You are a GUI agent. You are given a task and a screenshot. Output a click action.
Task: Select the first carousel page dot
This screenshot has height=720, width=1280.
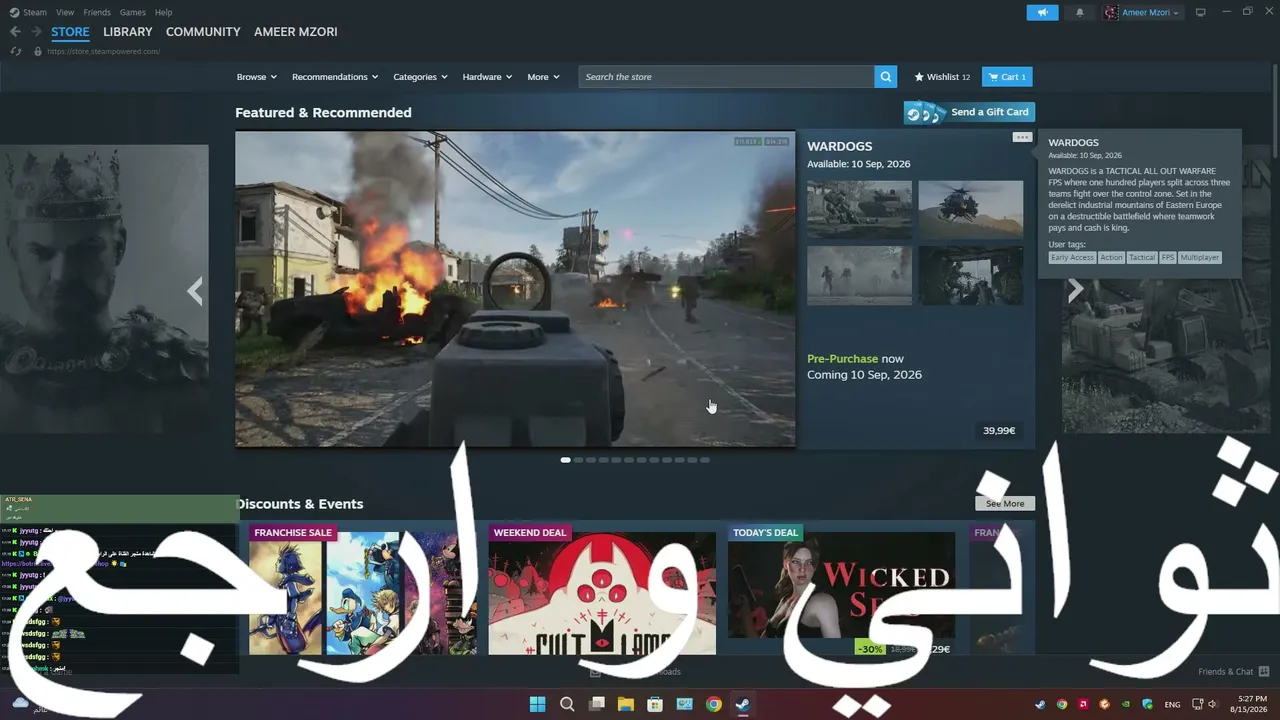tap(566, 460)
